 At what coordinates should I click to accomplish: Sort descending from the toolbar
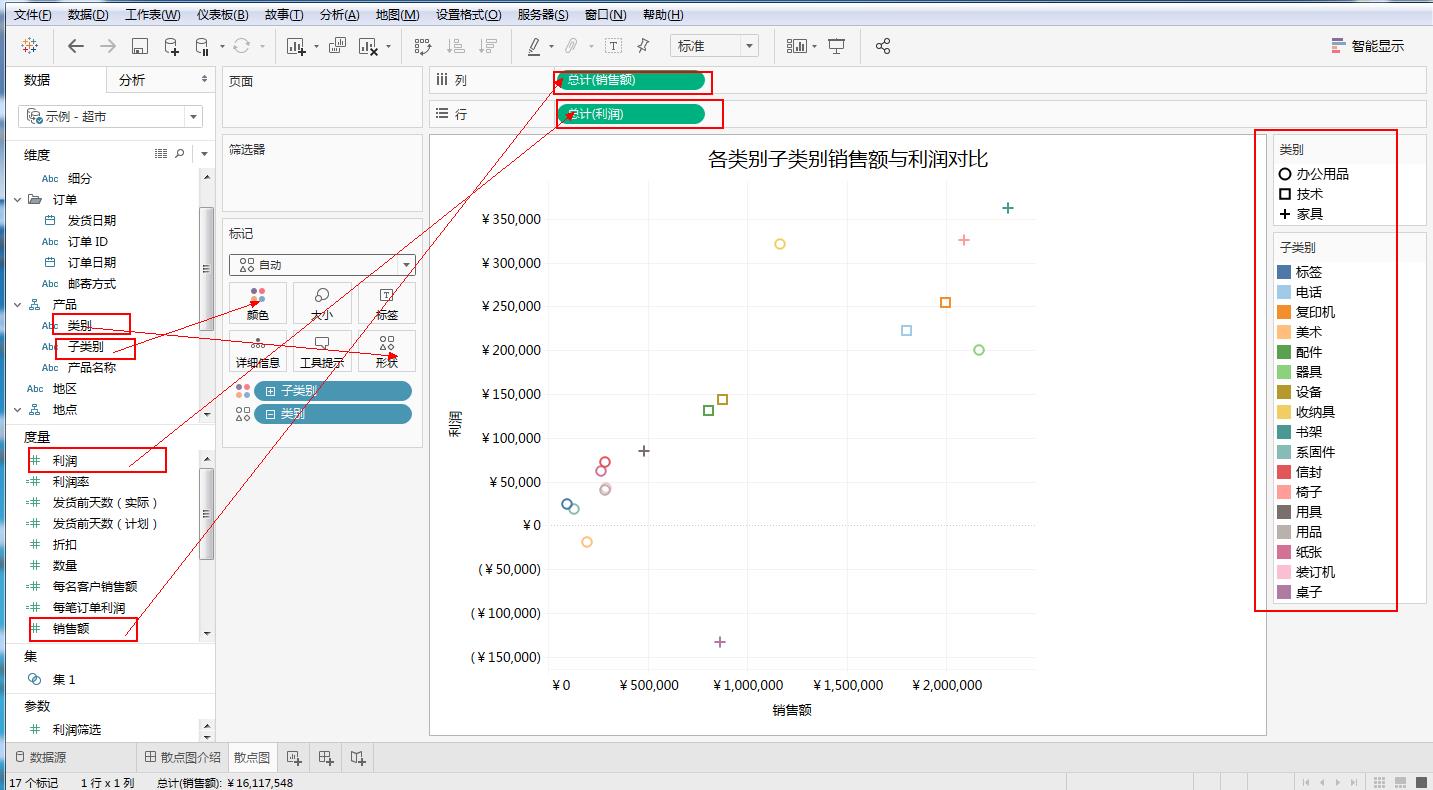point(488,46)
